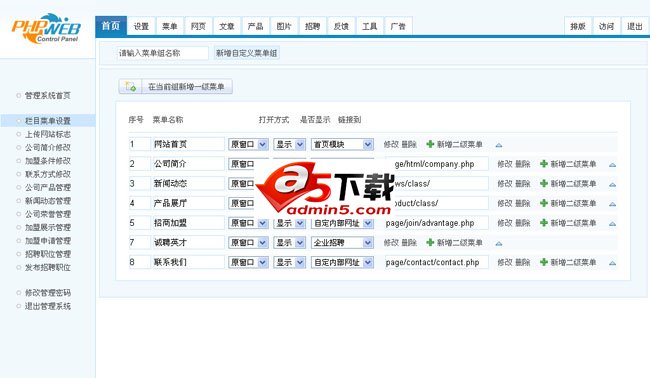650x378 pixels.
Task: Open 显示 dropdown in 网站首页 row
Action: (x=289, y=144)
